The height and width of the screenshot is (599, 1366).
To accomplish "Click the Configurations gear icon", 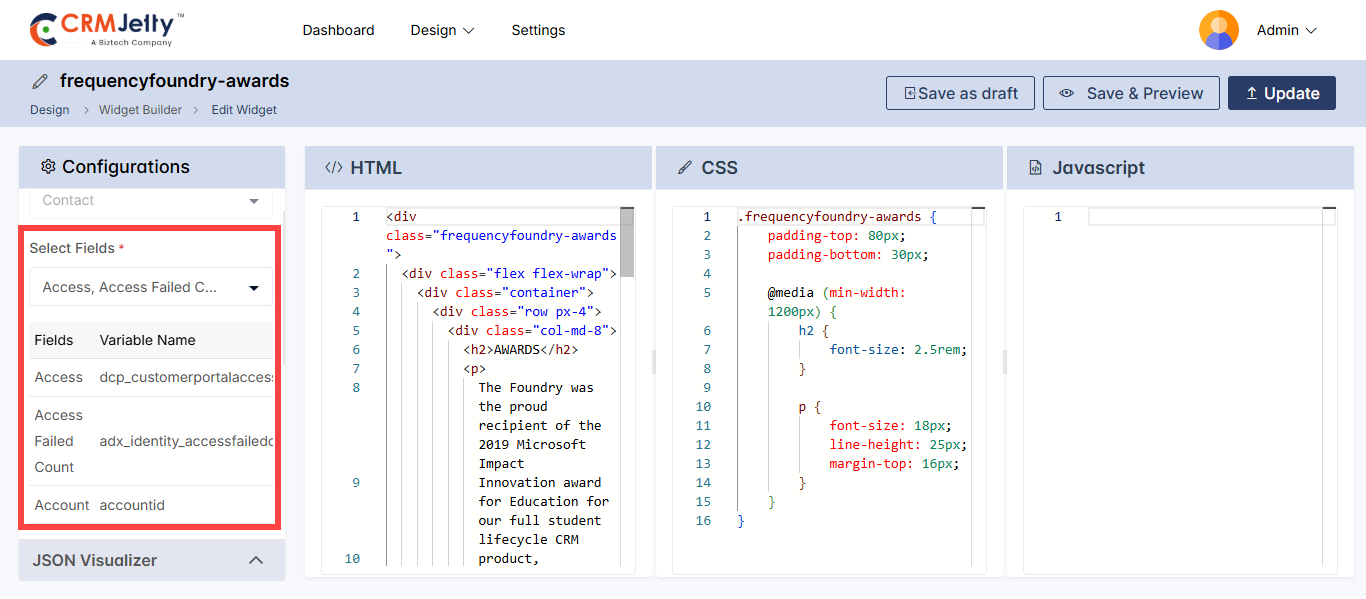I will click(47, 167).
